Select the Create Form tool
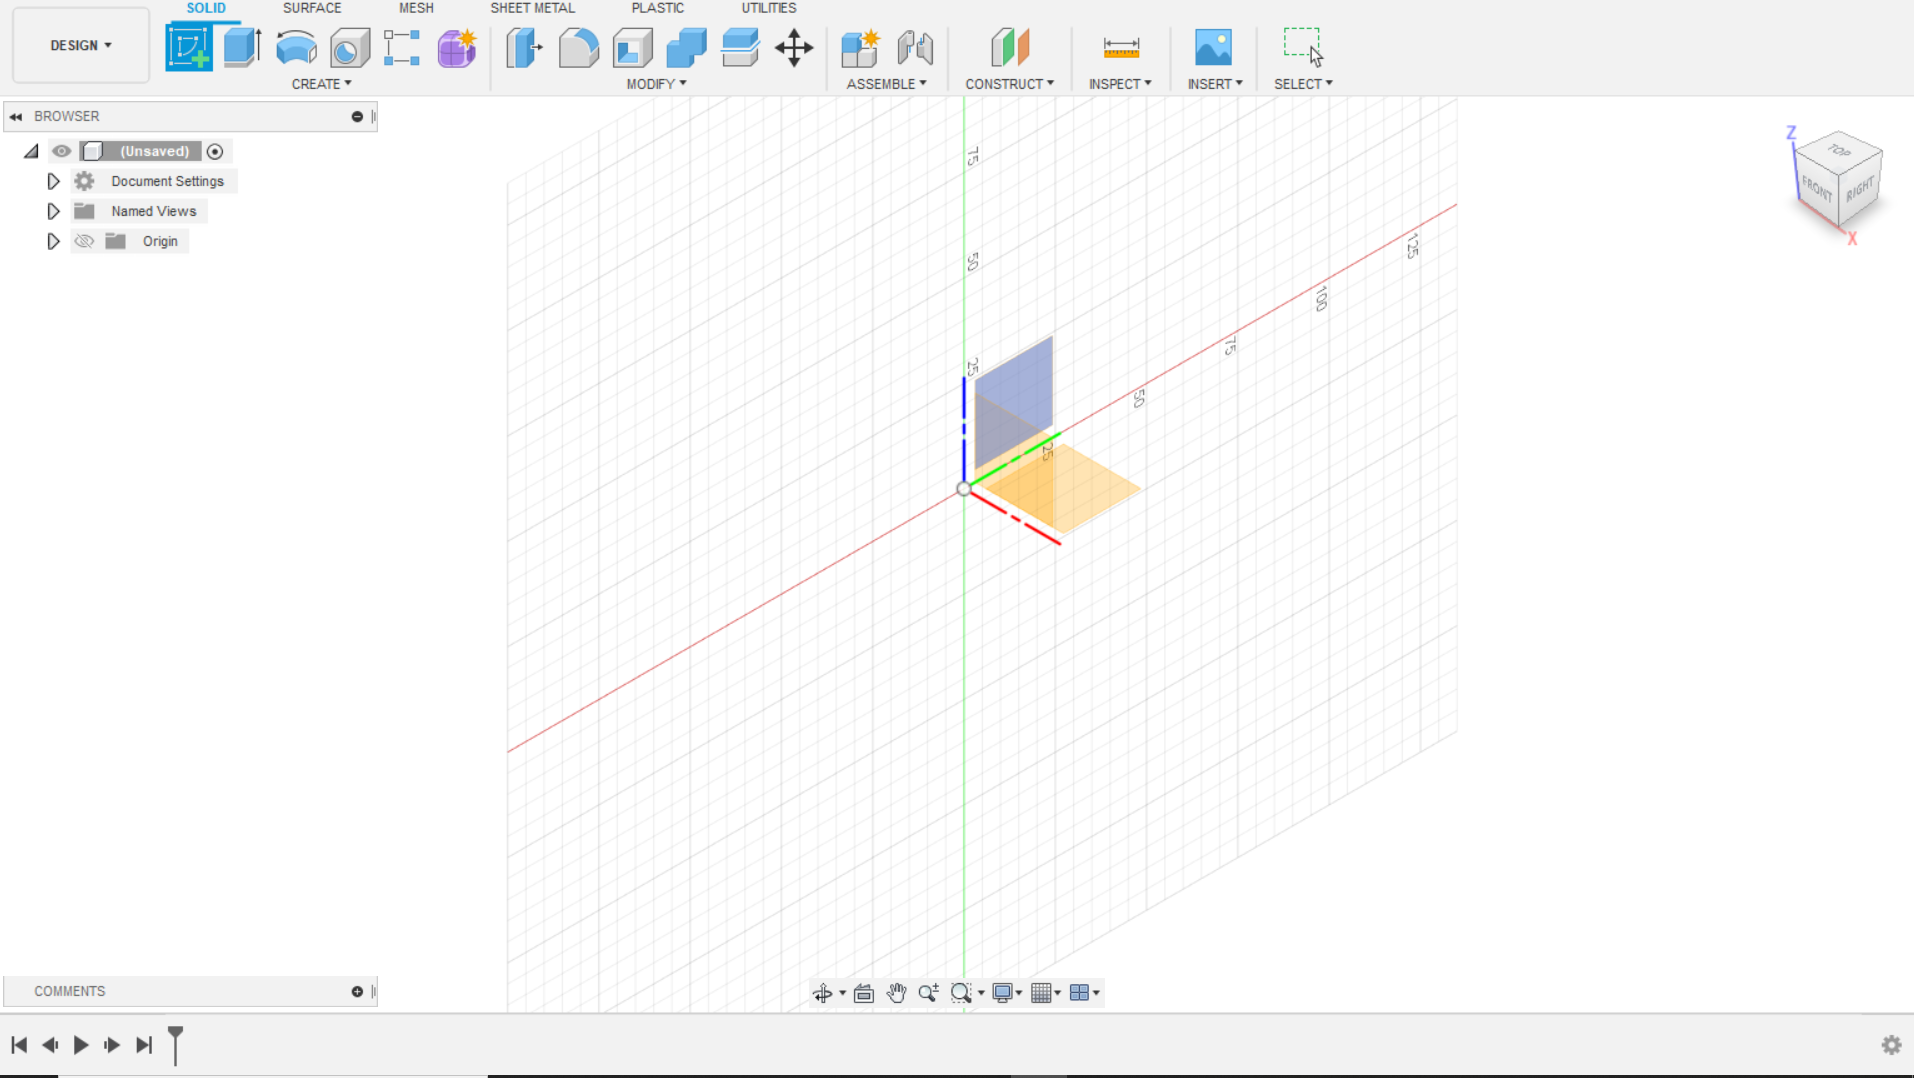The height and width of the screenshot is (1078, 1914). [x=457, y=48]
